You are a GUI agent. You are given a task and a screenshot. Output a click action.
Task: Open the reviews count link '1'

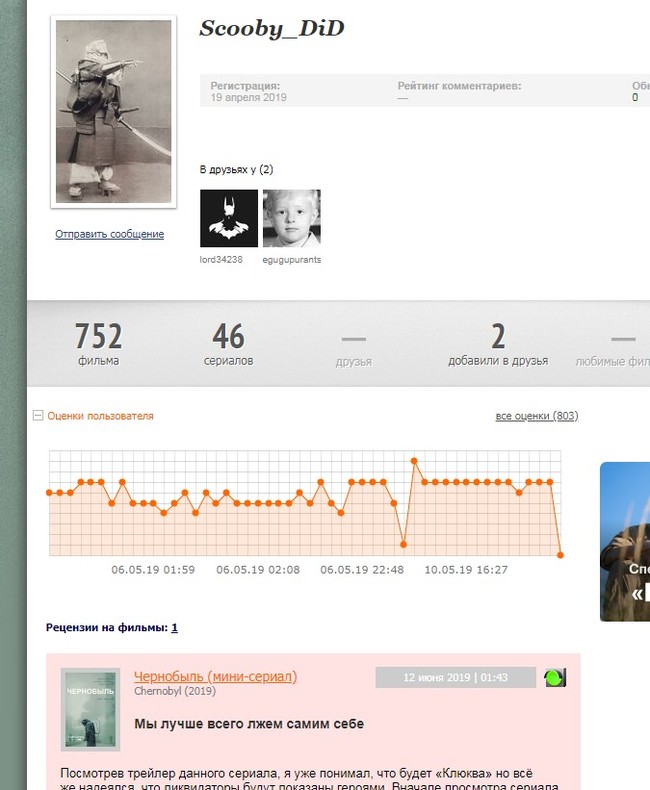[174, 628]
